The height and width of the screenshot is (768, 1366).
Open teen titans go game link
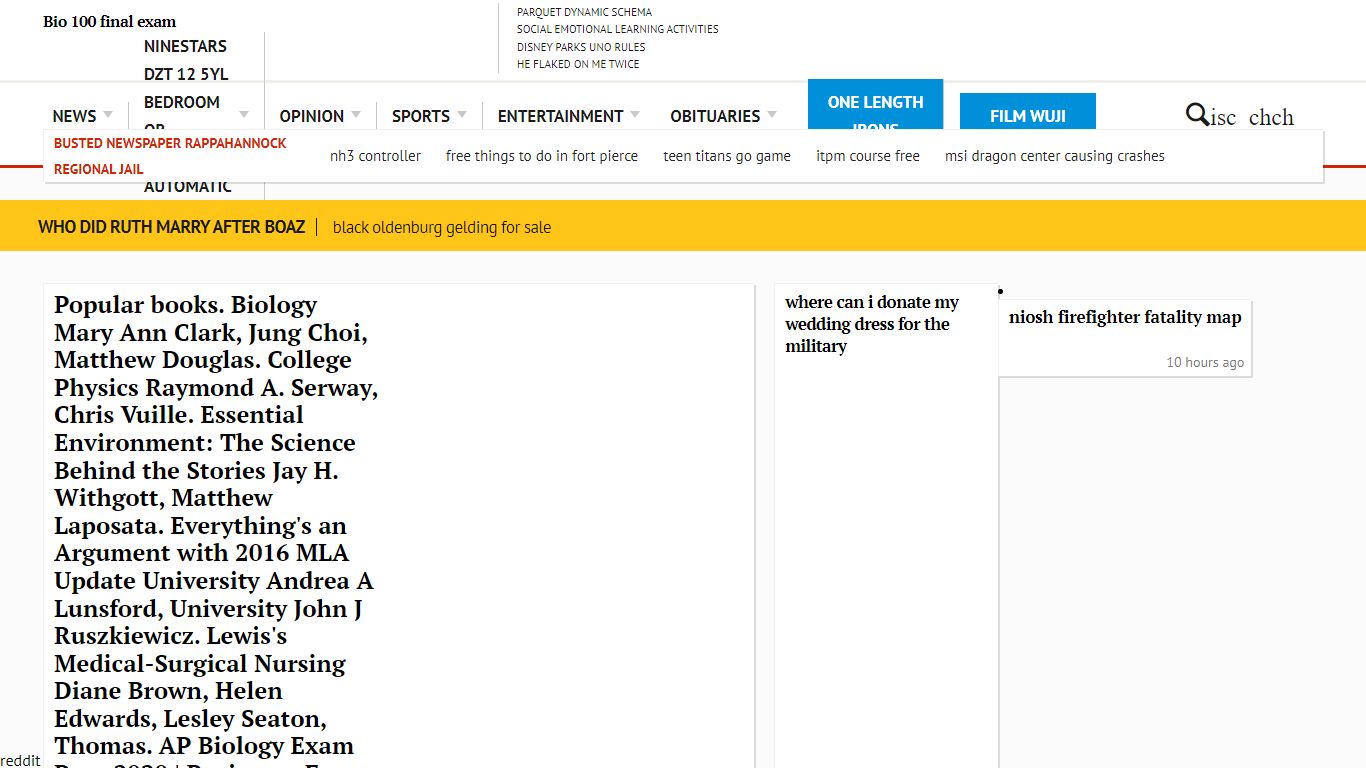727,156
